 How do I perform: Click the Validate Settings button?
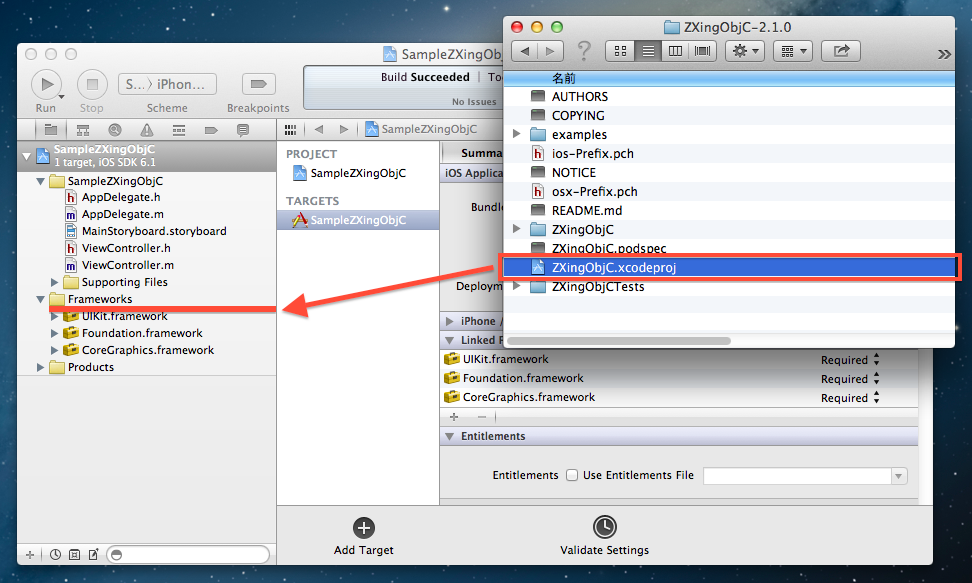[x=604, y=536]
